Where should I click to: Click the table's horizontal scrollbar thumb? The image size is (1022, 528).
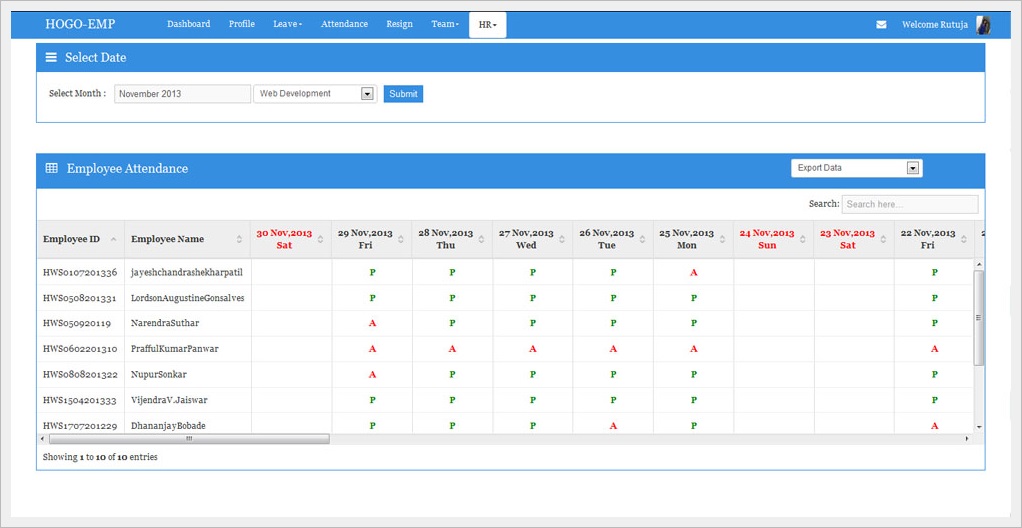pyautogui.click(x=188, y=439)
